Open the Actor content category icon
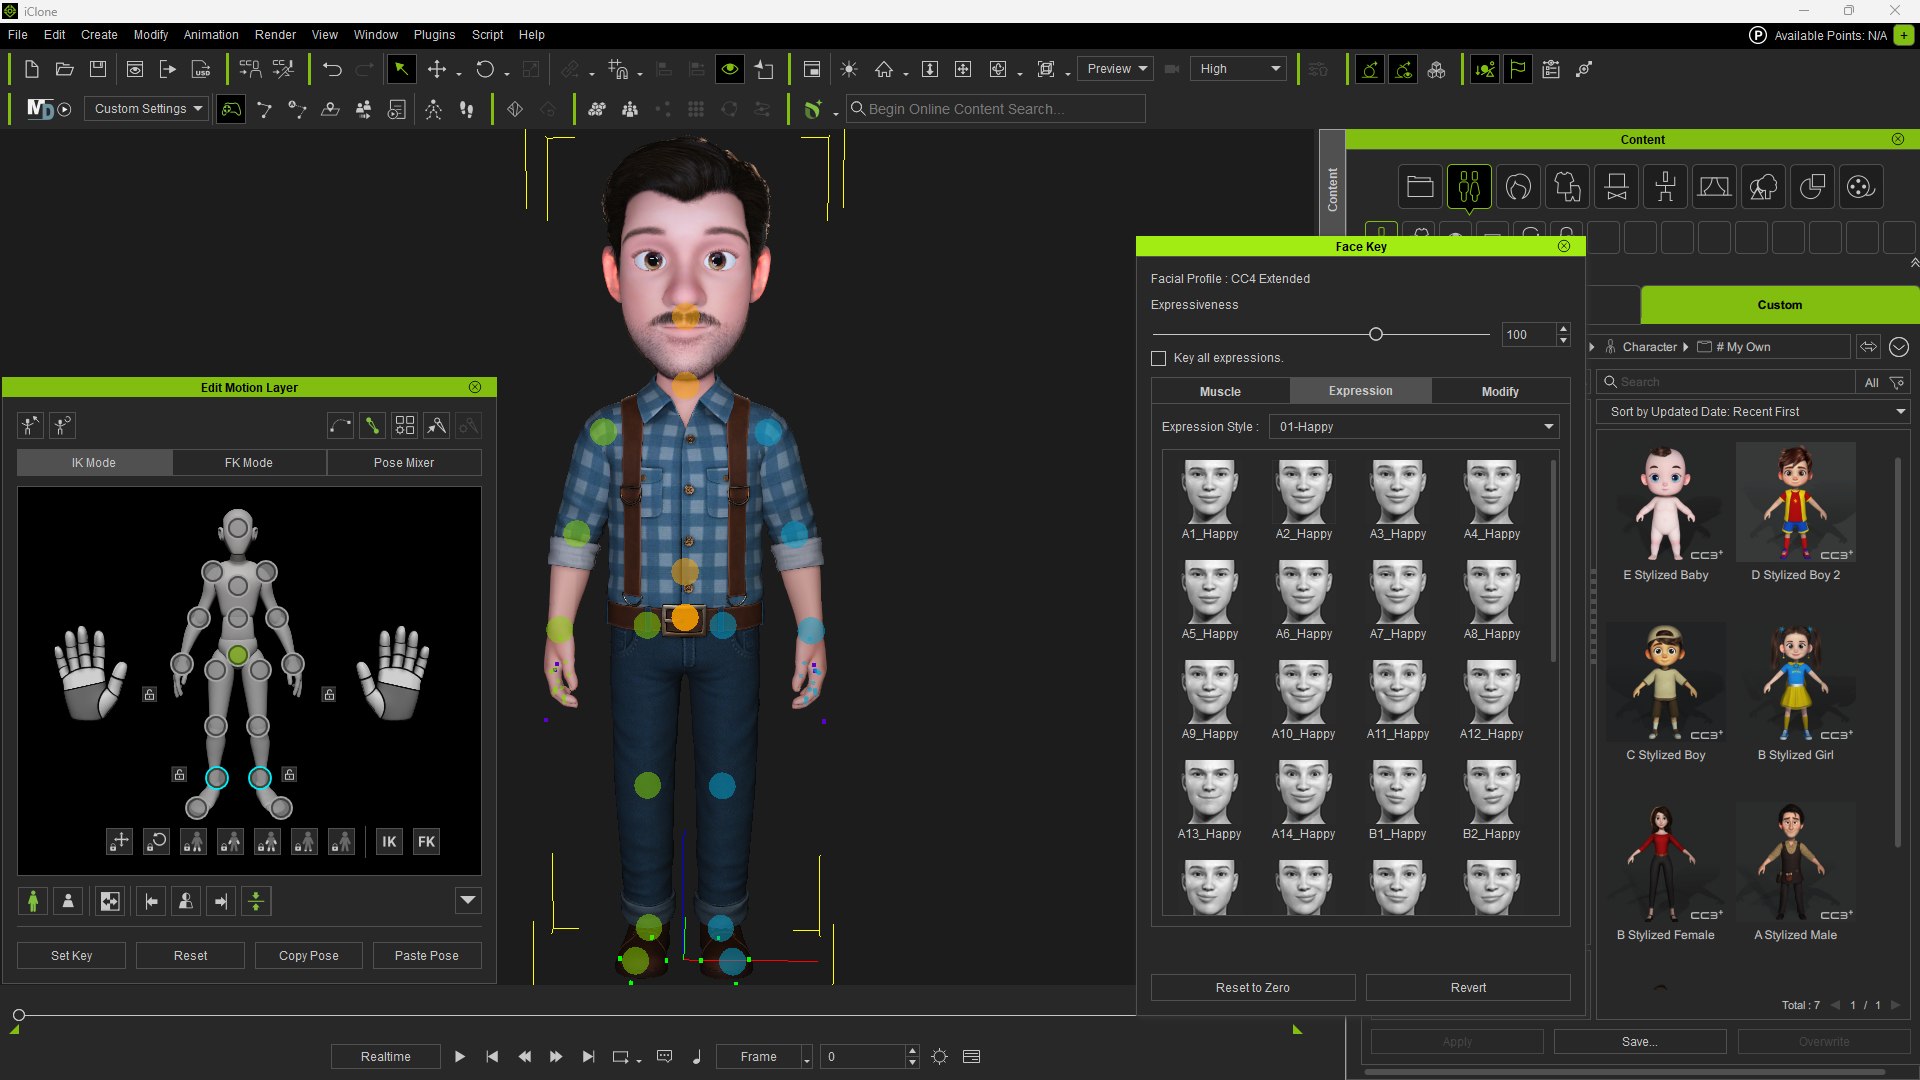 coord(1469,187)
